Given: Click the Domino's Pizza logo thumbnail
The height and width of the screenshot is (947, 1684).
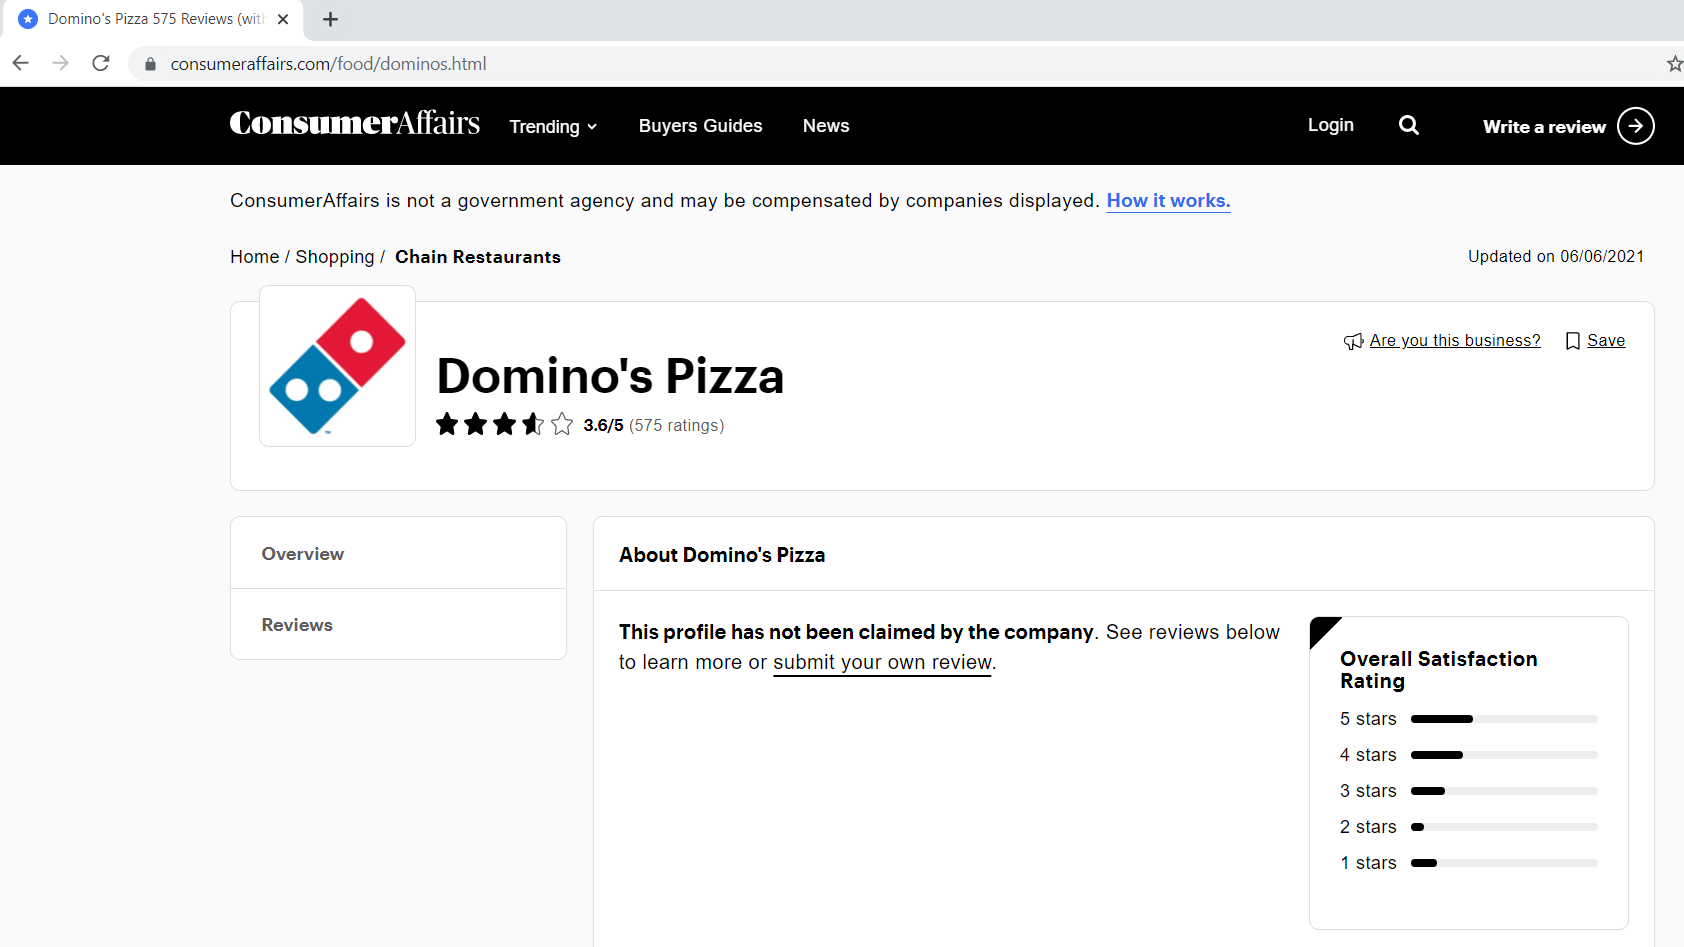Looking at the screenshot, I should tap(338, 366).
